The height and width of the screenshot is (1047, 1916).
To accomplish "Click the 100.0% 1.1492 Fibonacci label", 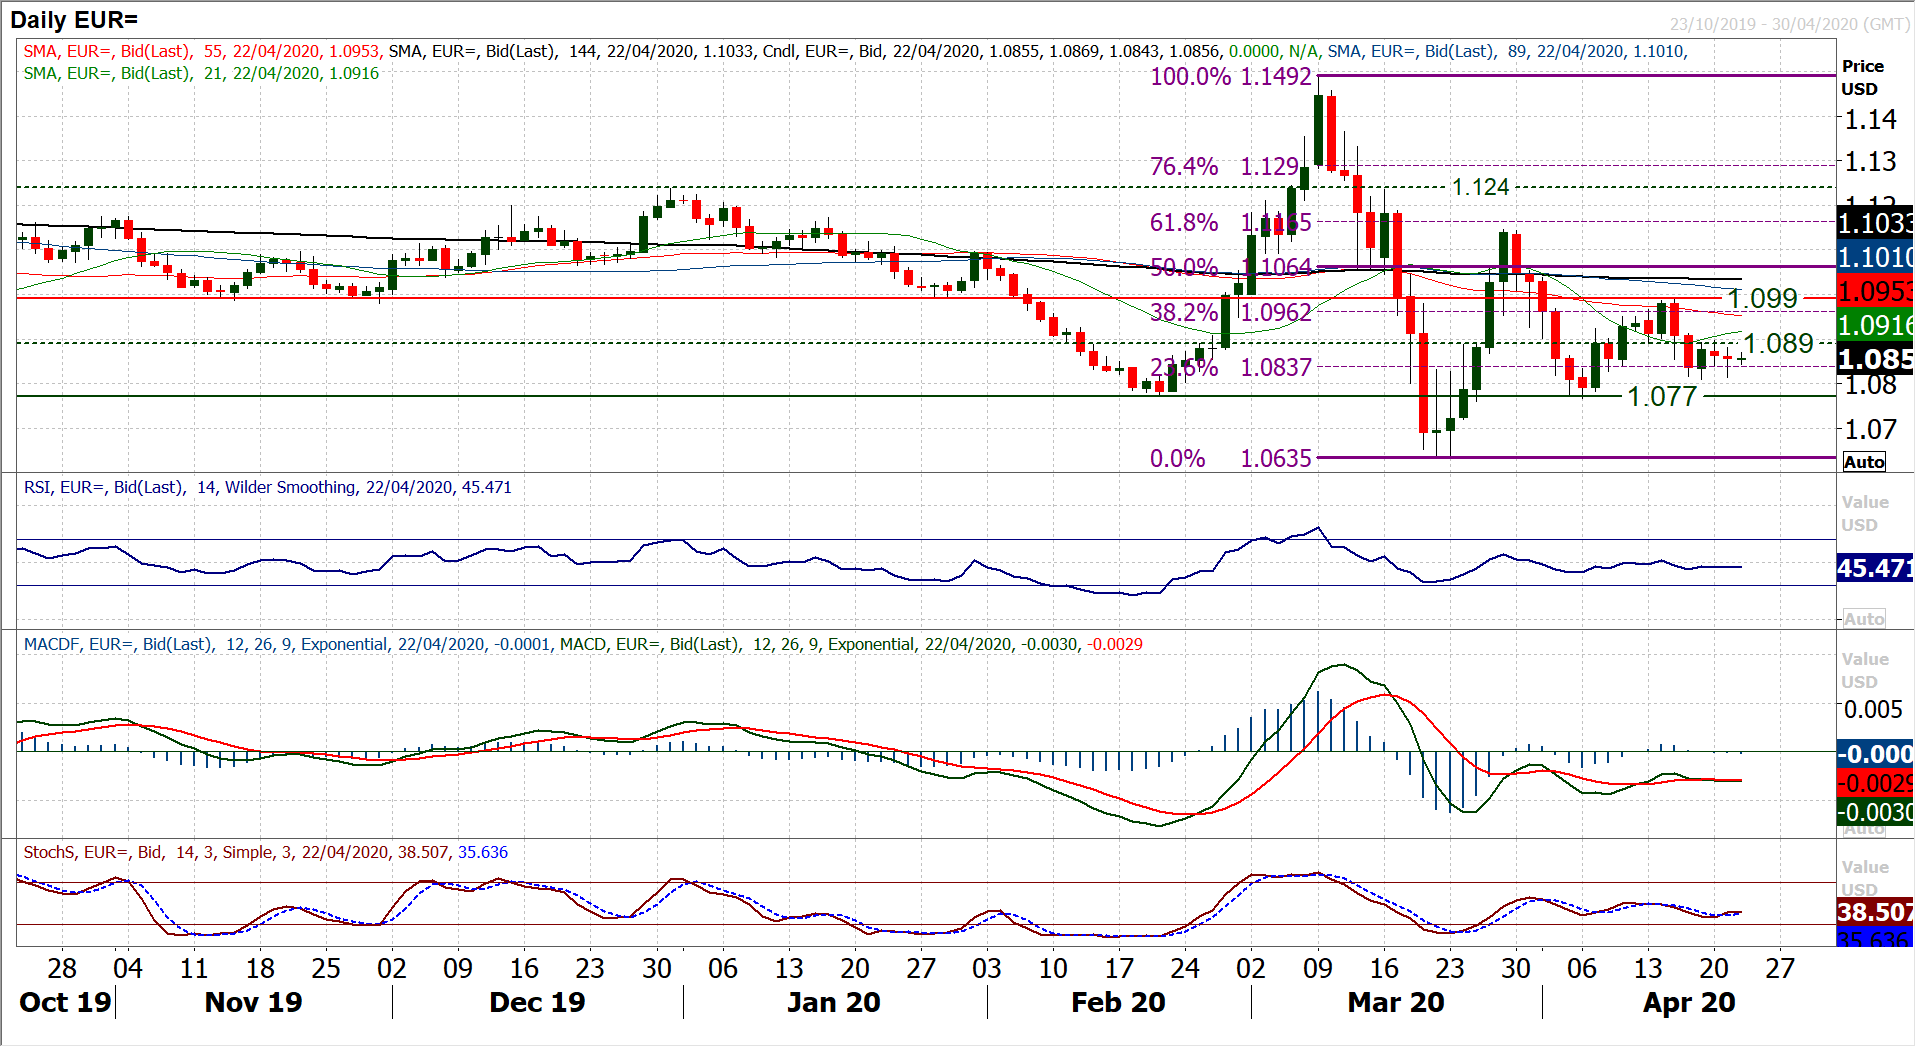I will (1230, 77).
